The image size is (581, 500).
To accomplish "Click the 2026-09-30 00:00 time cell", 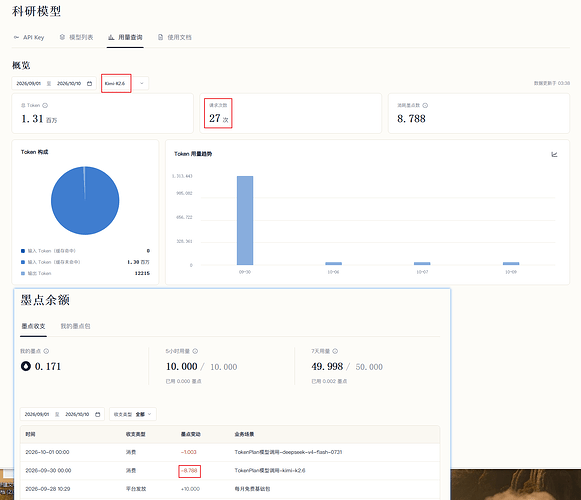I will (x=48, y=470).
